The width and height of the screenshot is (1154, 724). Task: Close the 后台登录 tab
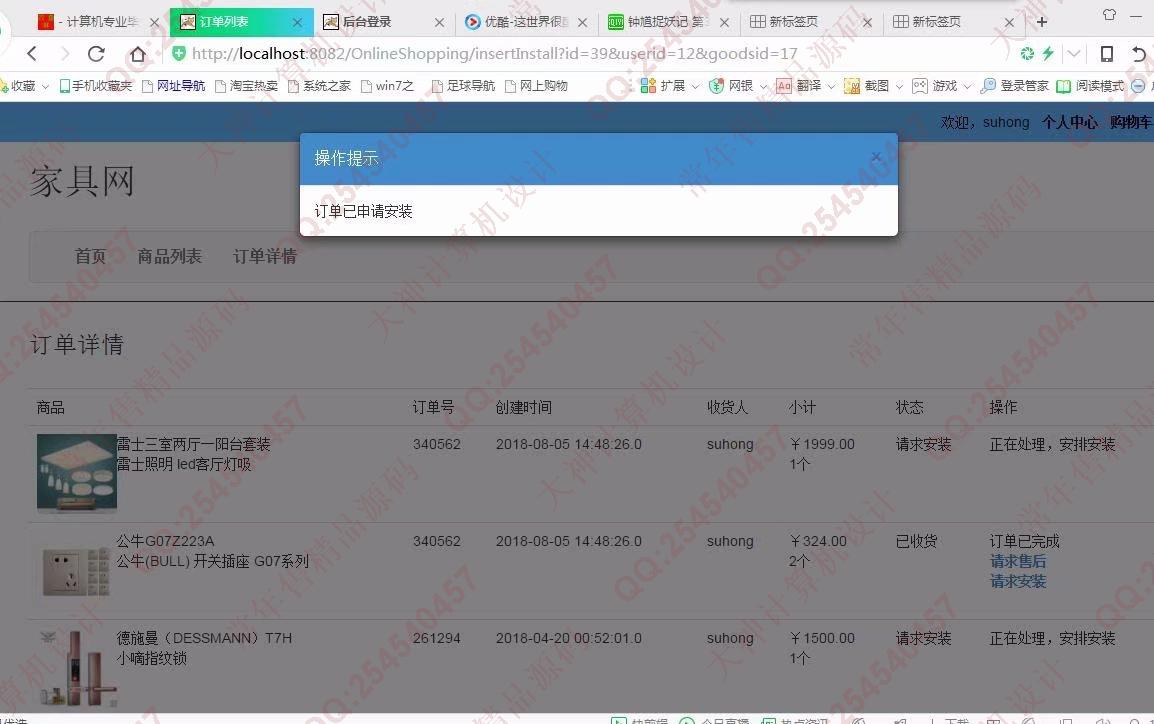(x=439, y=23)
